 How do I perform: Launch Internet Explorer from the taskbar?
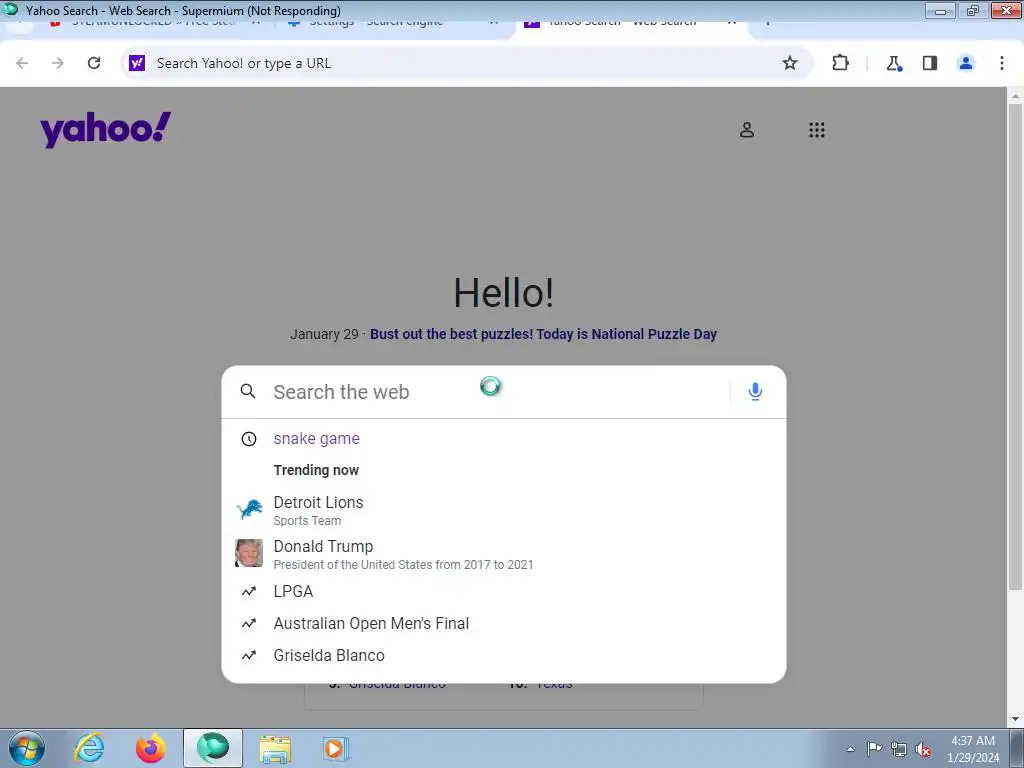tap(89, 748)
